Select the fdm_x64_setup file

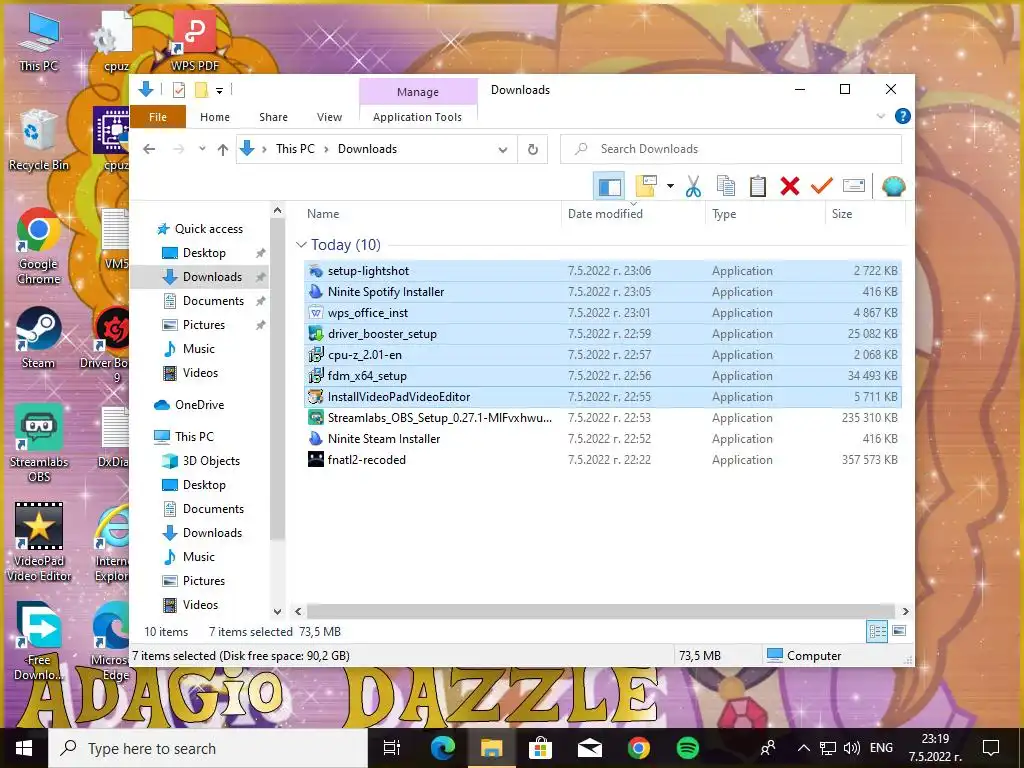(x=603, y=376)
